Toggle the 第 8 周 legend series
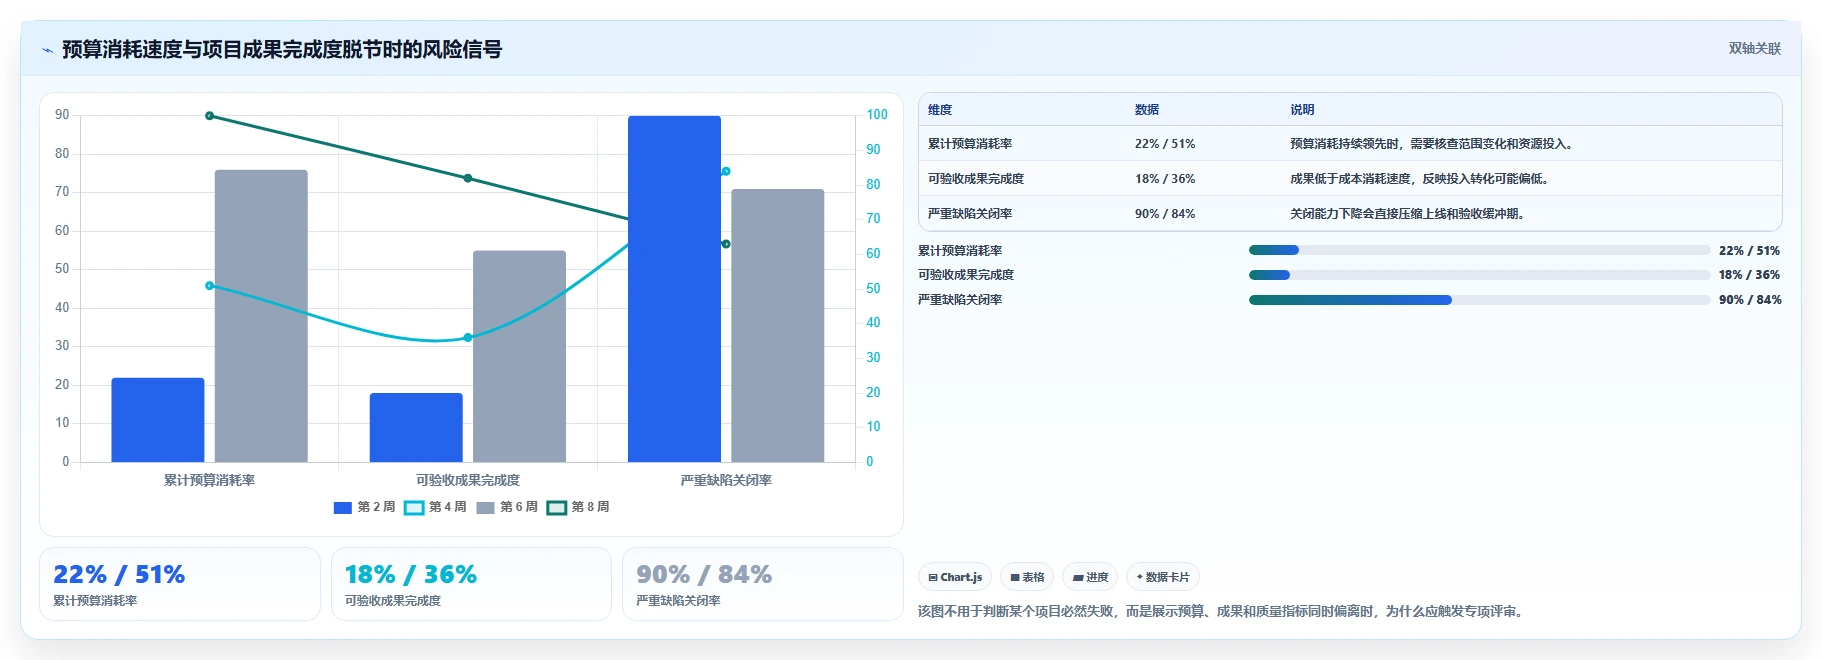 click(x=578, y=507)
